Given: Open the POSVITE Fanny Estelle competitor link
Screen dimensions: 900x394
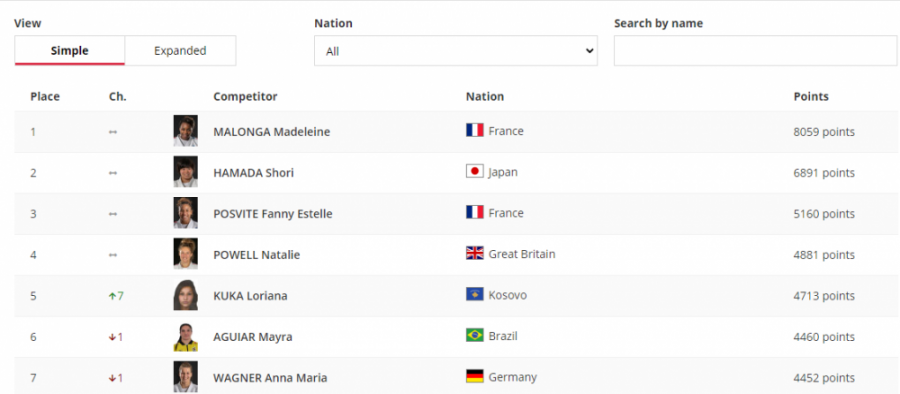Looking at the screenshot, I should point(273,214).
